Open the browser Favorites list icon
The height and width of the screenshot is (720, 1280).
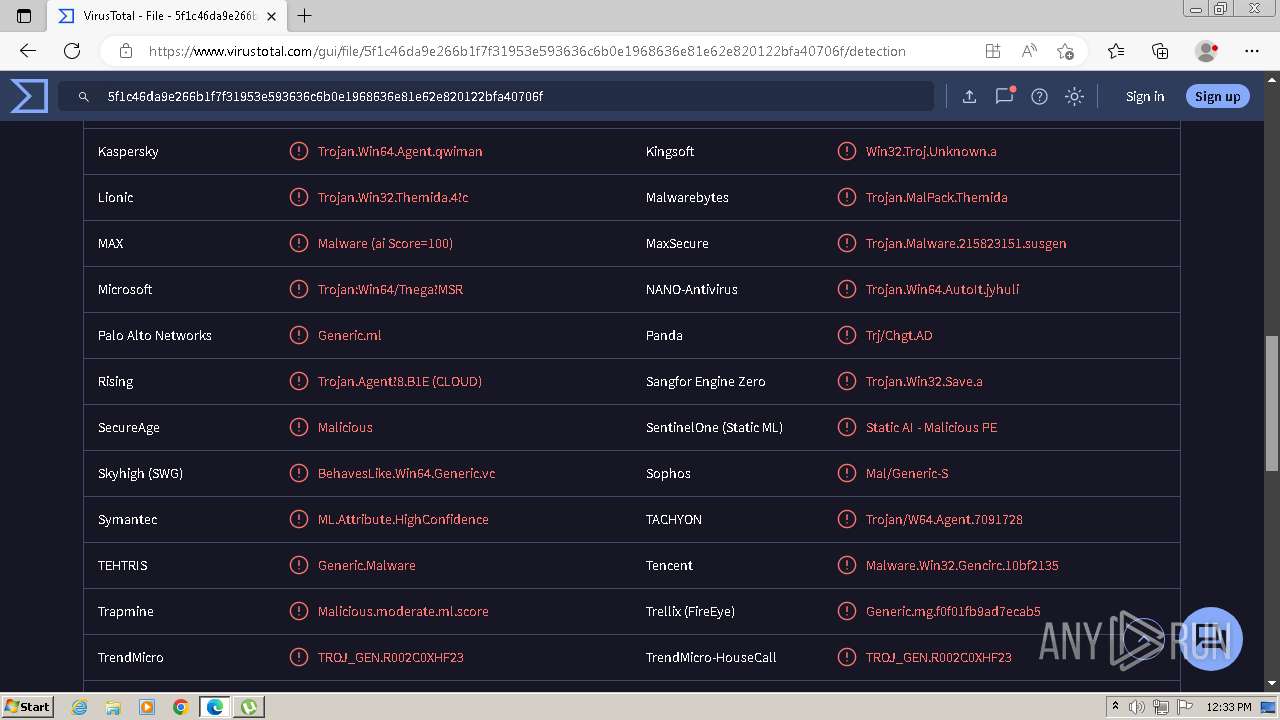[x=1116, y=51]
